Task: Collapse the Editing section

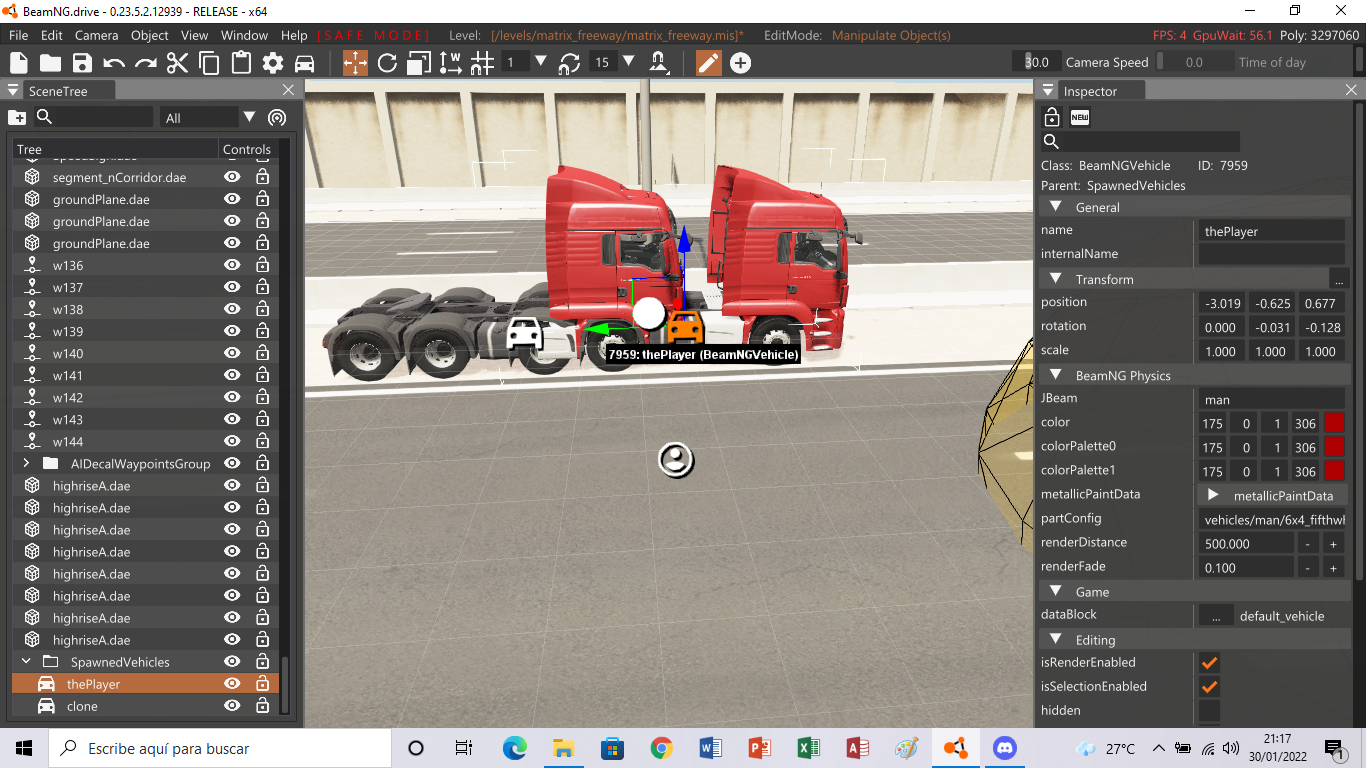Action: pyautogui.click(x=1055, y=639)
